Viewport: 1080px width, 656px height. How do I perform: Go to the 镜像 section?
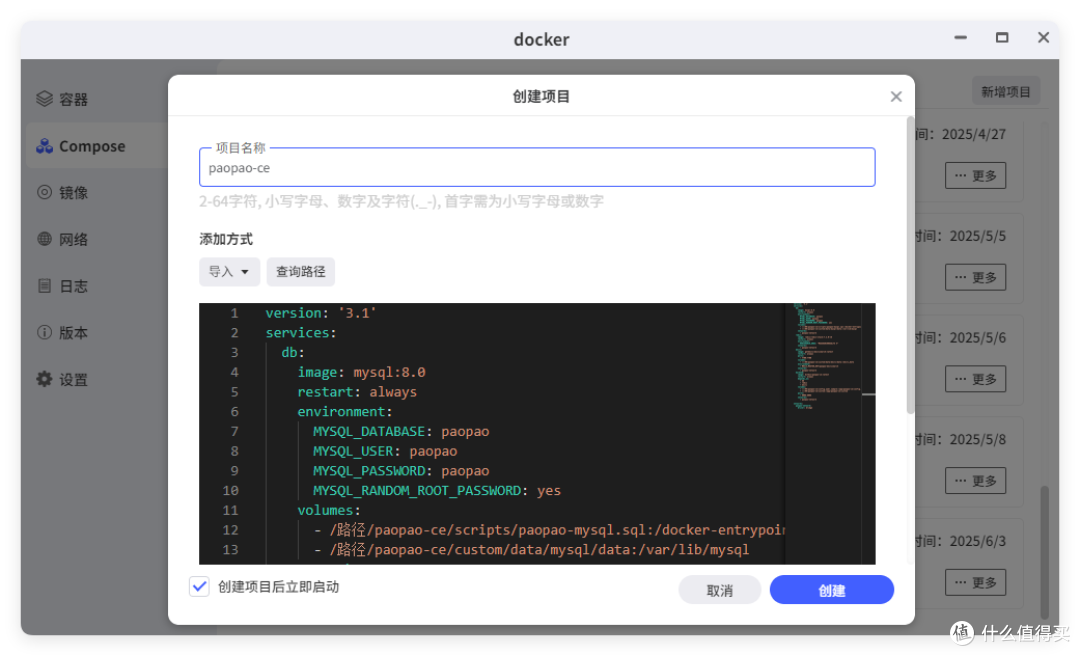(x=73, y=193)
